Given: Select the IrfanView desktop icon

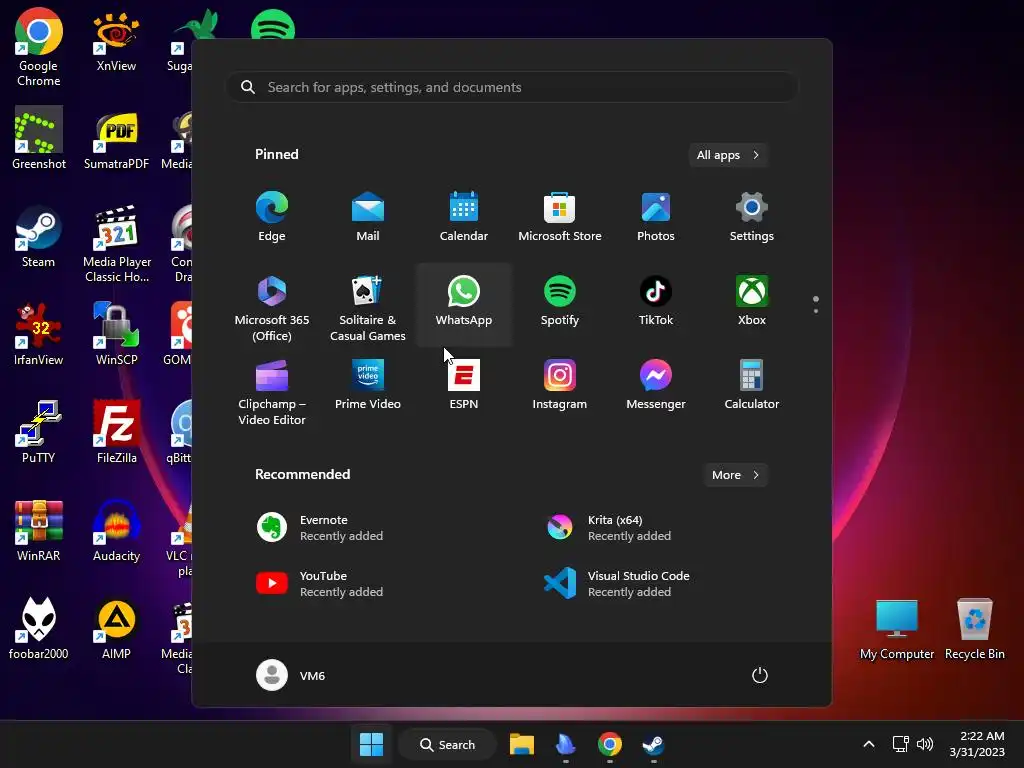Looking at the screenshot, I should point(39,334).
